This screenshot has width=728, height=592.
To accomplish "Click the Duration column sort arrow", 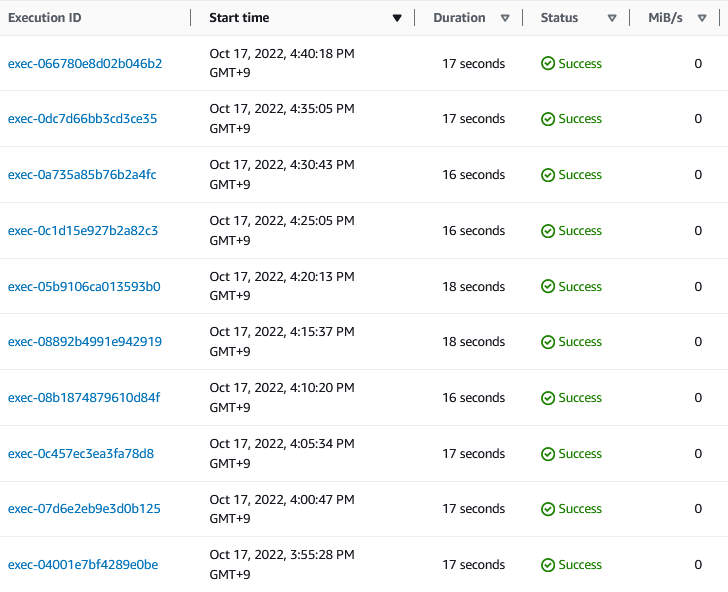I will coord(505,18).
